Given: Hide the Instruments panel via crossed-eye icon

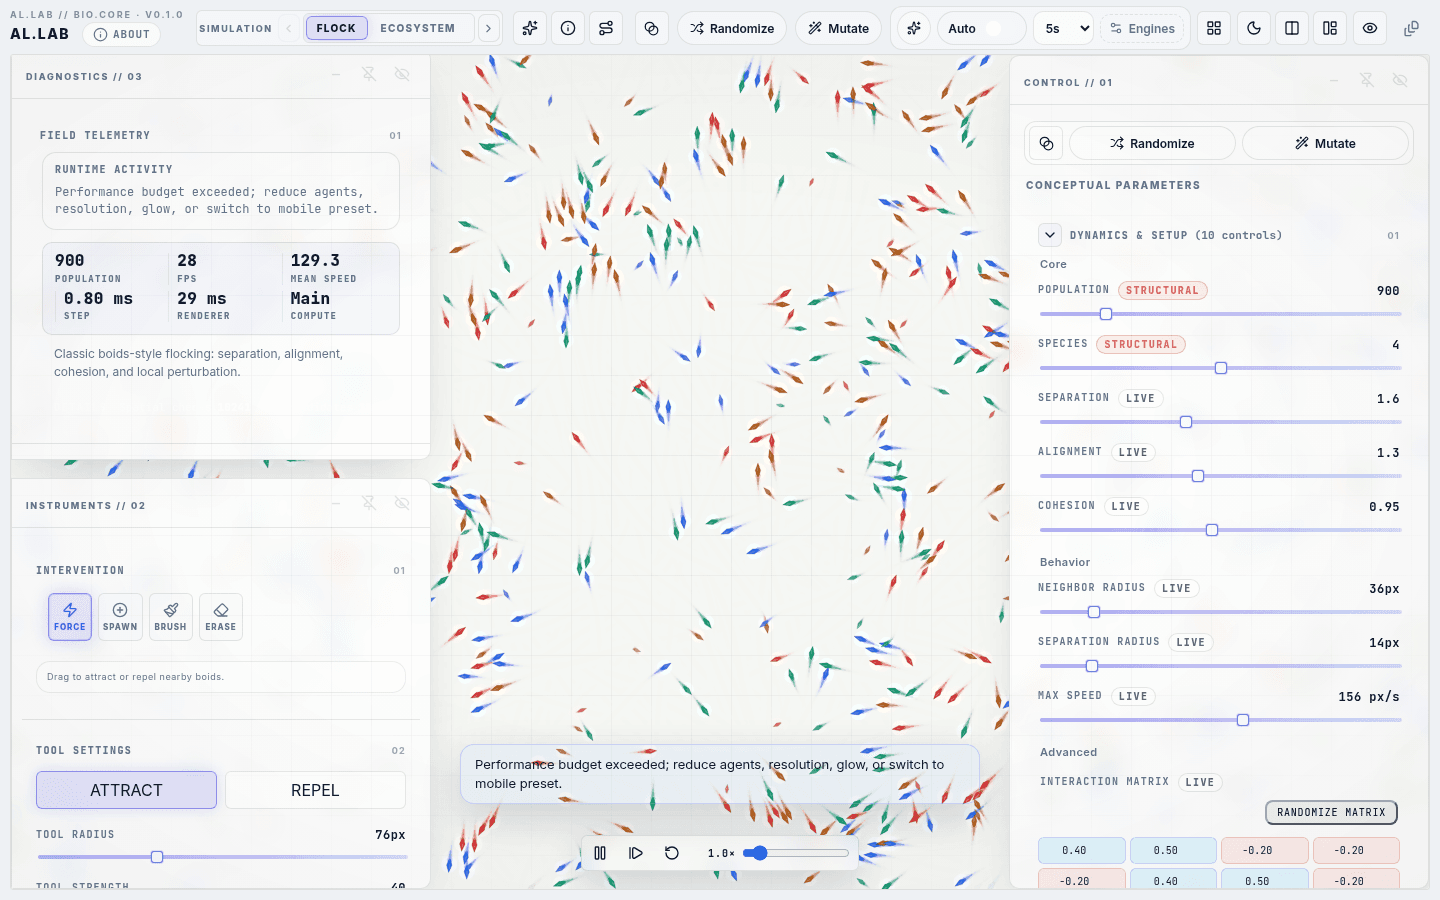Looking at the screenshot, I should (x=402, y=503).
